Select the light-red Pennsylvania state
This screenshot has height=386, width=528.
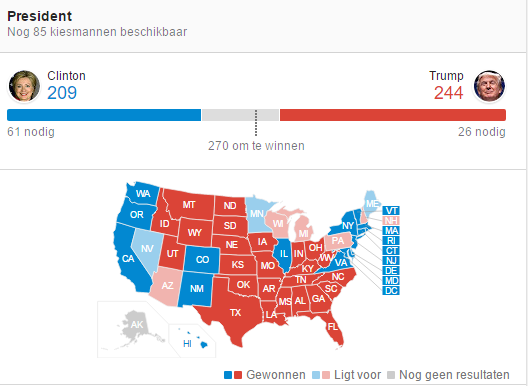(338, 241)
